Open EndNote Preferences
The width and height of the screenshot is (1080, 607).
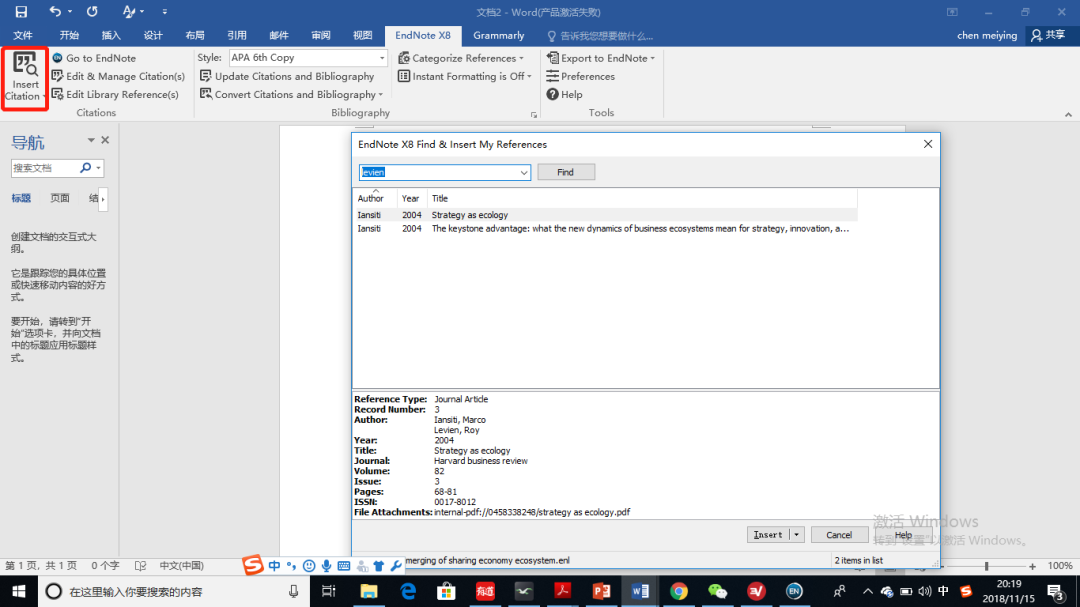(580, 76)
